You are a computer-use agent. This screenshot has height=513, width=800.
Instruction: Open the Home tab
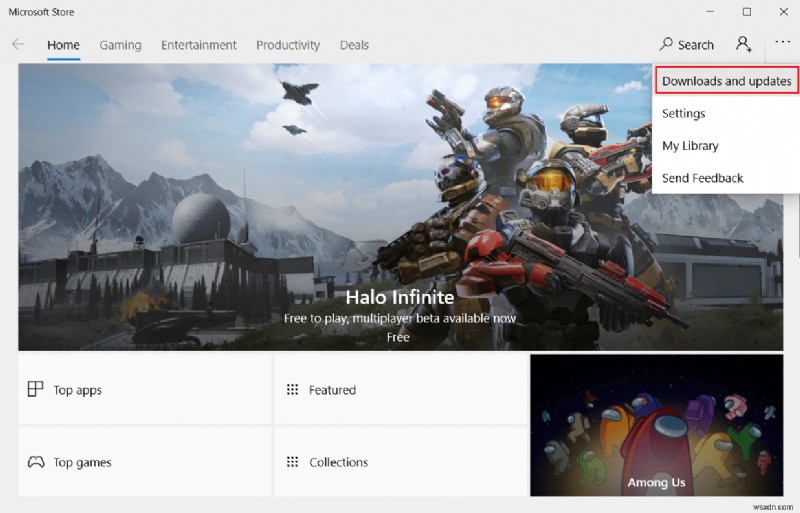63,45
